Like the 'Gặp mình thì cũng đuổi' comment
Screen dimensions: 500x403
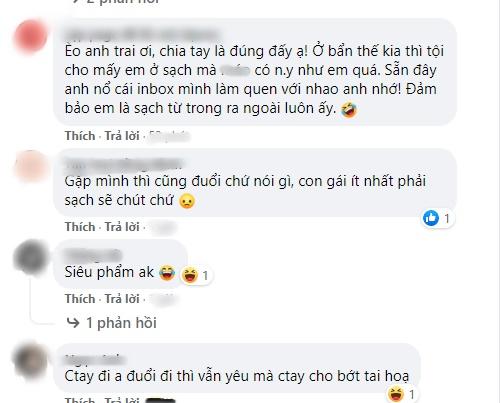pos(80,227)
